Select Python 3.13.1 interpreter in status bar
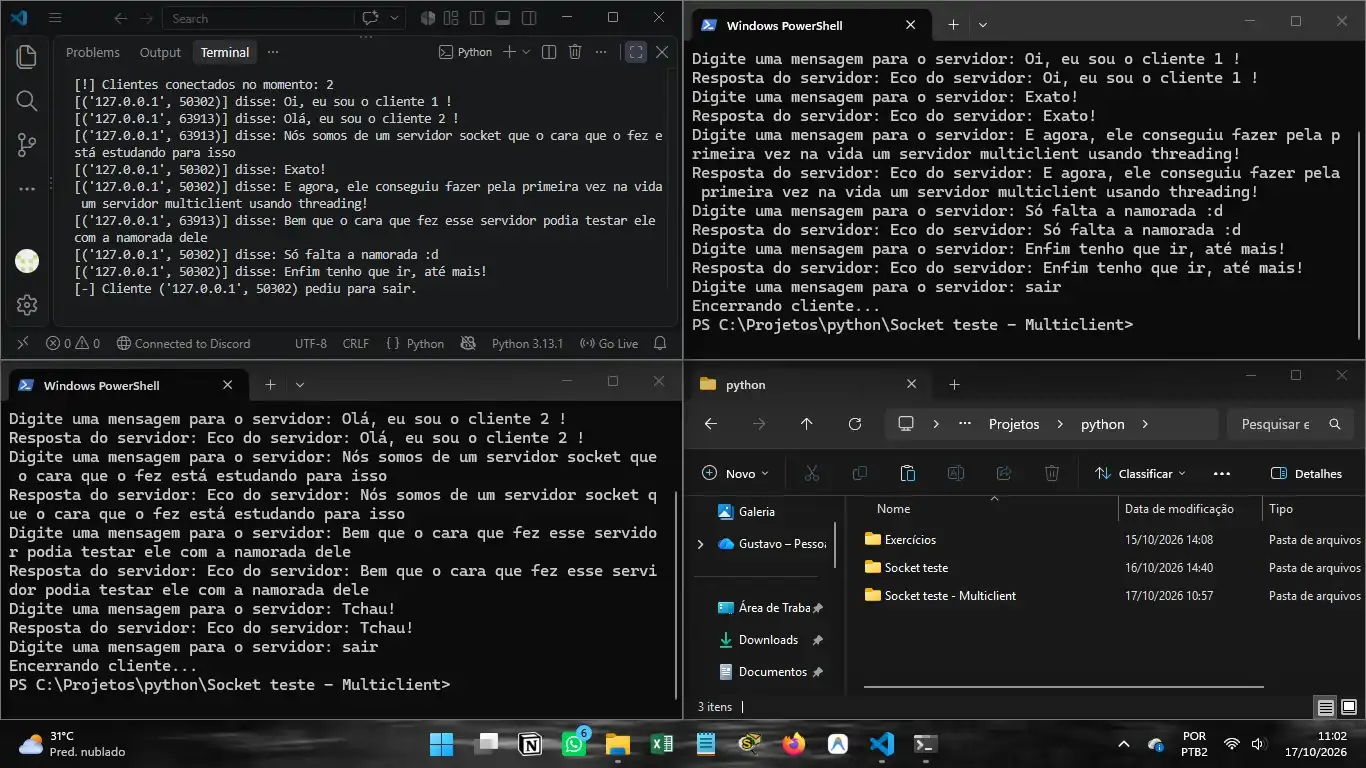The image size is (1366, 768). 527,343
